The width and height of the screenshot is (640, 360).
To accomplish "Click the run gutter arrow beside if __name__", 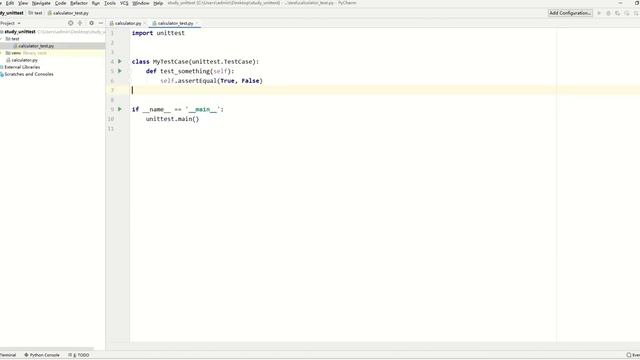I will (x=120, y=109).
